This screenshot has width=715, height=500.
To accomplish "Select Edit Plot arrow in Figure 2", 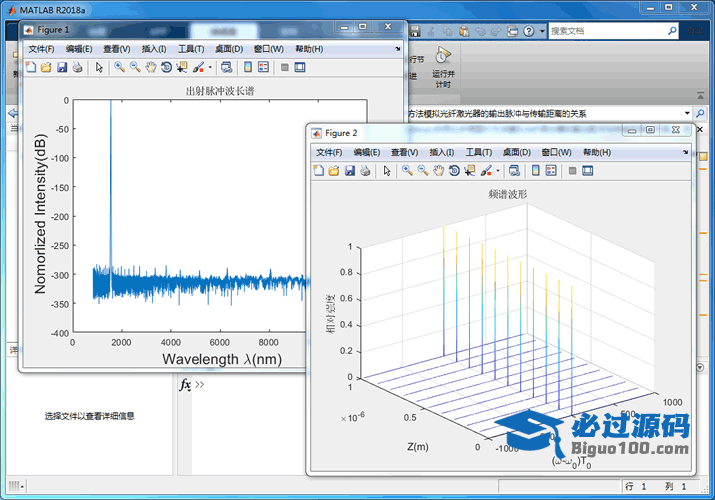I will pos(387,171).
